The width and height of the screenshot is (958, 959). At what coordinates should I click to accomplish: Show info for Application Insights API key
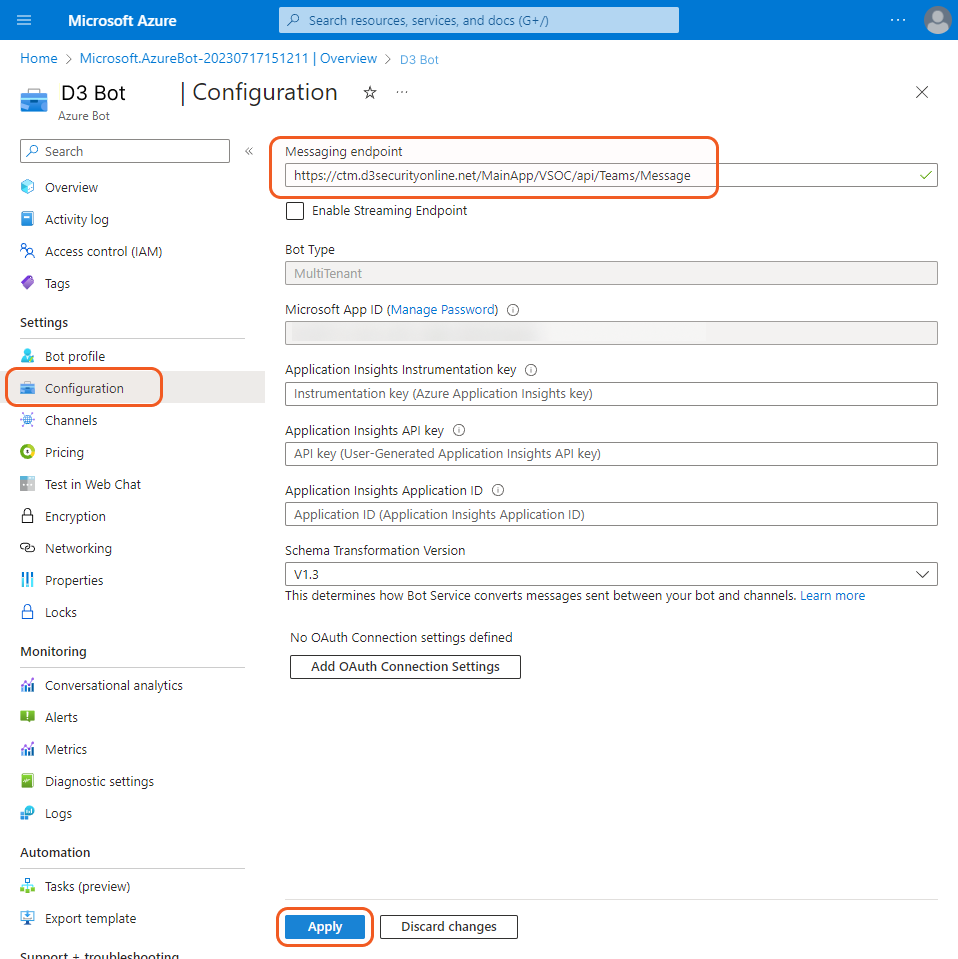(459, 431)
